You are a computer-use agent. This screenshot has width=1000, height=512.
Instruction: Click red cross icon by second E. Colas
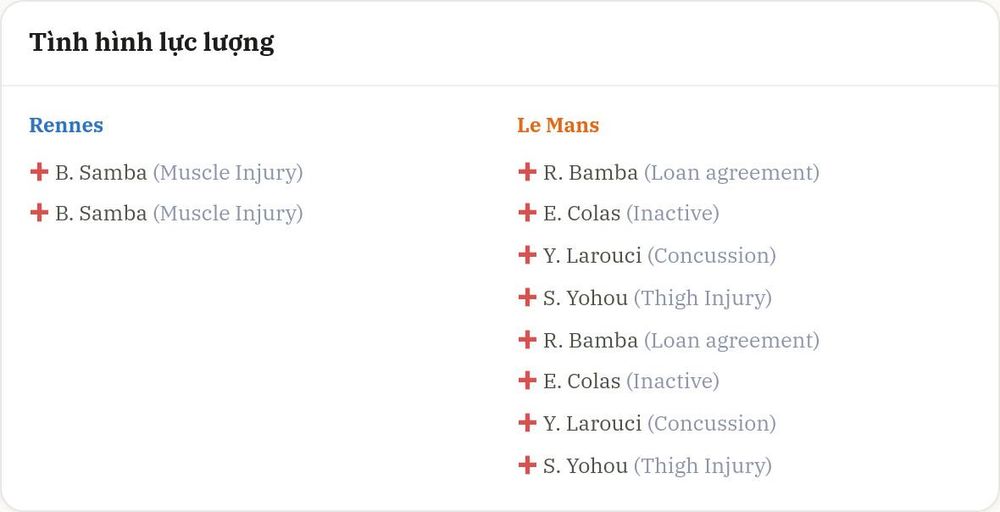[527, 381]
